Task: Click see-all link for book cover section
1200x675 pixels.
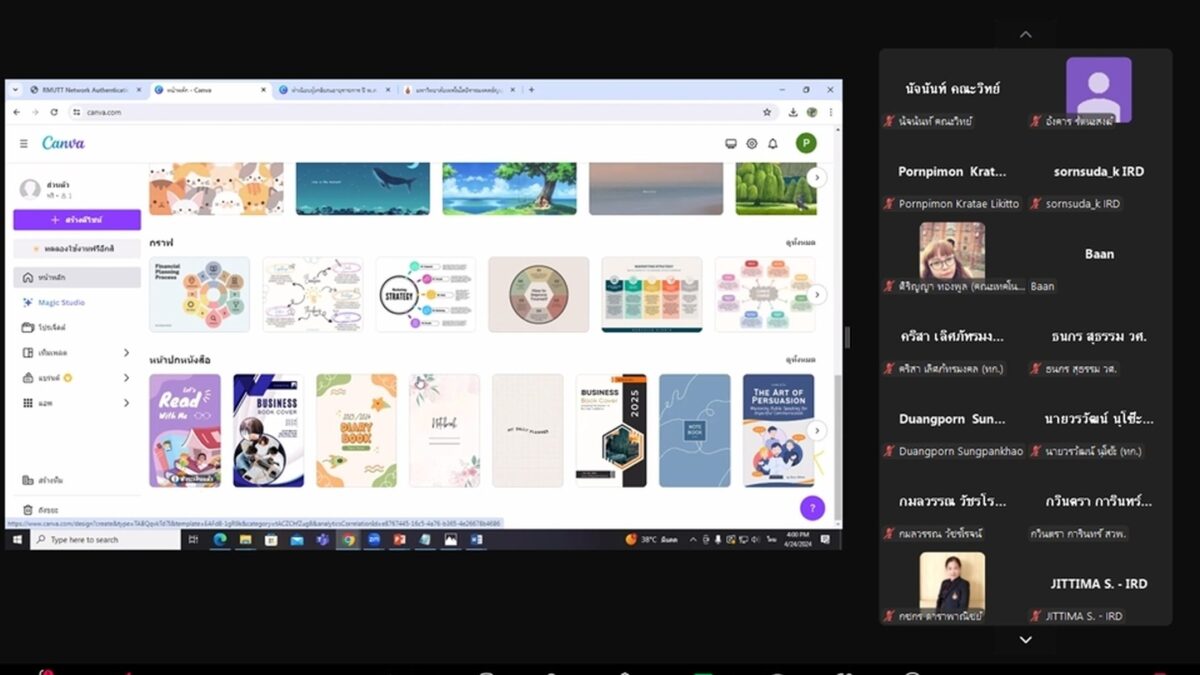Action: point(800,359)
